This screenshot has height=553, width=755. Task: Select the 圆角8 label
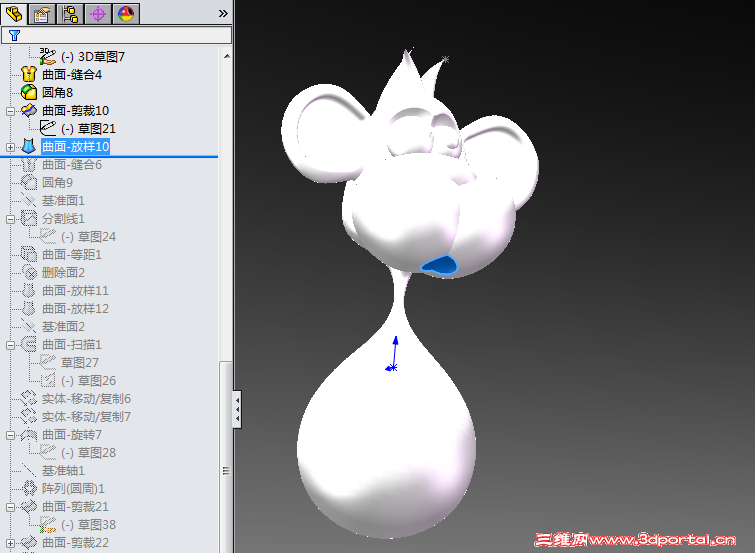[x=57, y=92]
